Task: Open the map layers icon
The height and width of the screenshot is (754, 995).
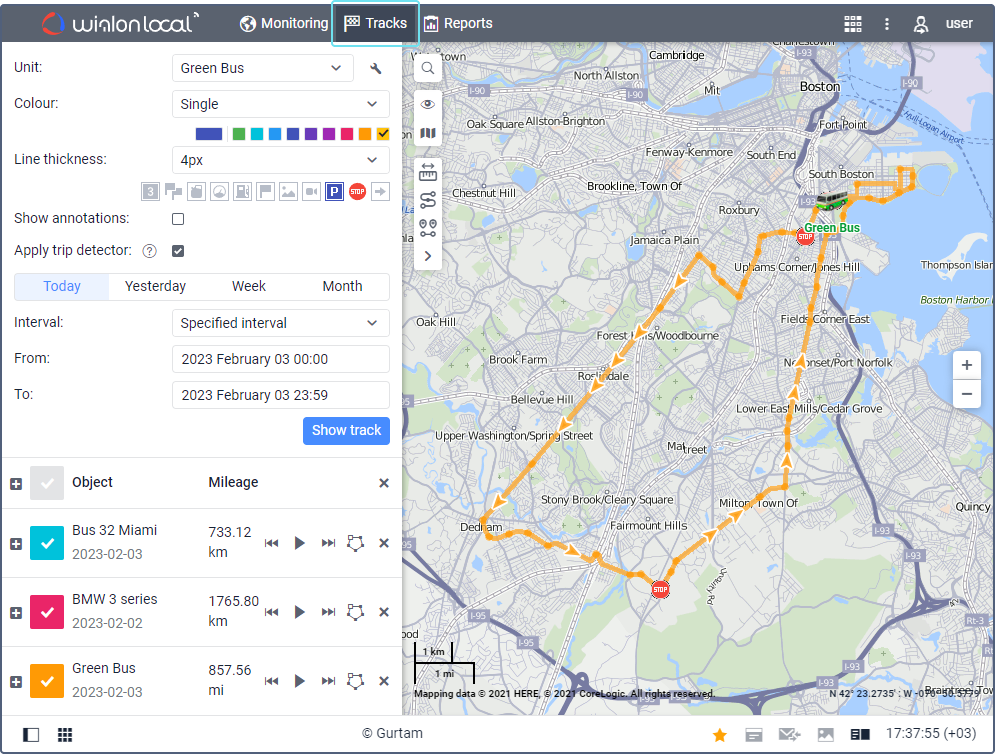Action: (428, 134)
